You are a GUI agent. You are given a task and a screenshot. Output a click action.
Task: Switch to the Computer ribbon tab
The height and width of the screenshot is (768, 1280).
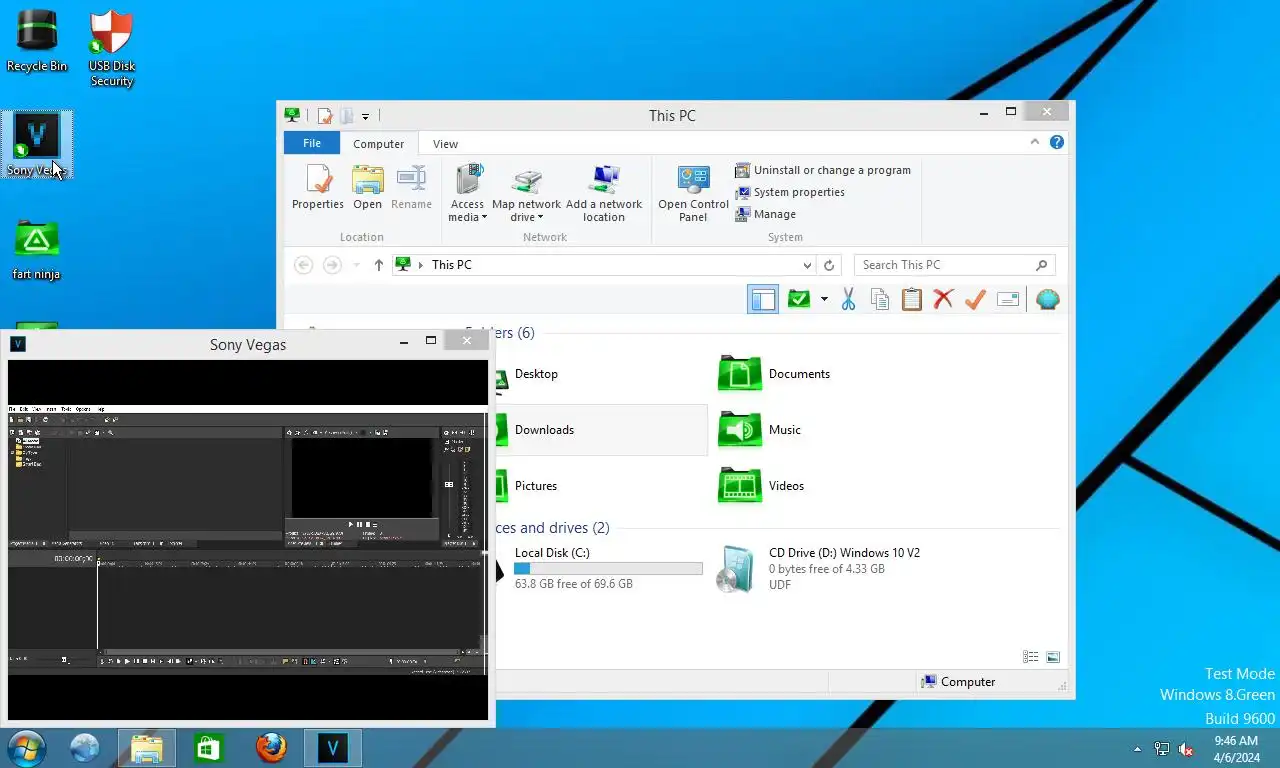point(378,144)
